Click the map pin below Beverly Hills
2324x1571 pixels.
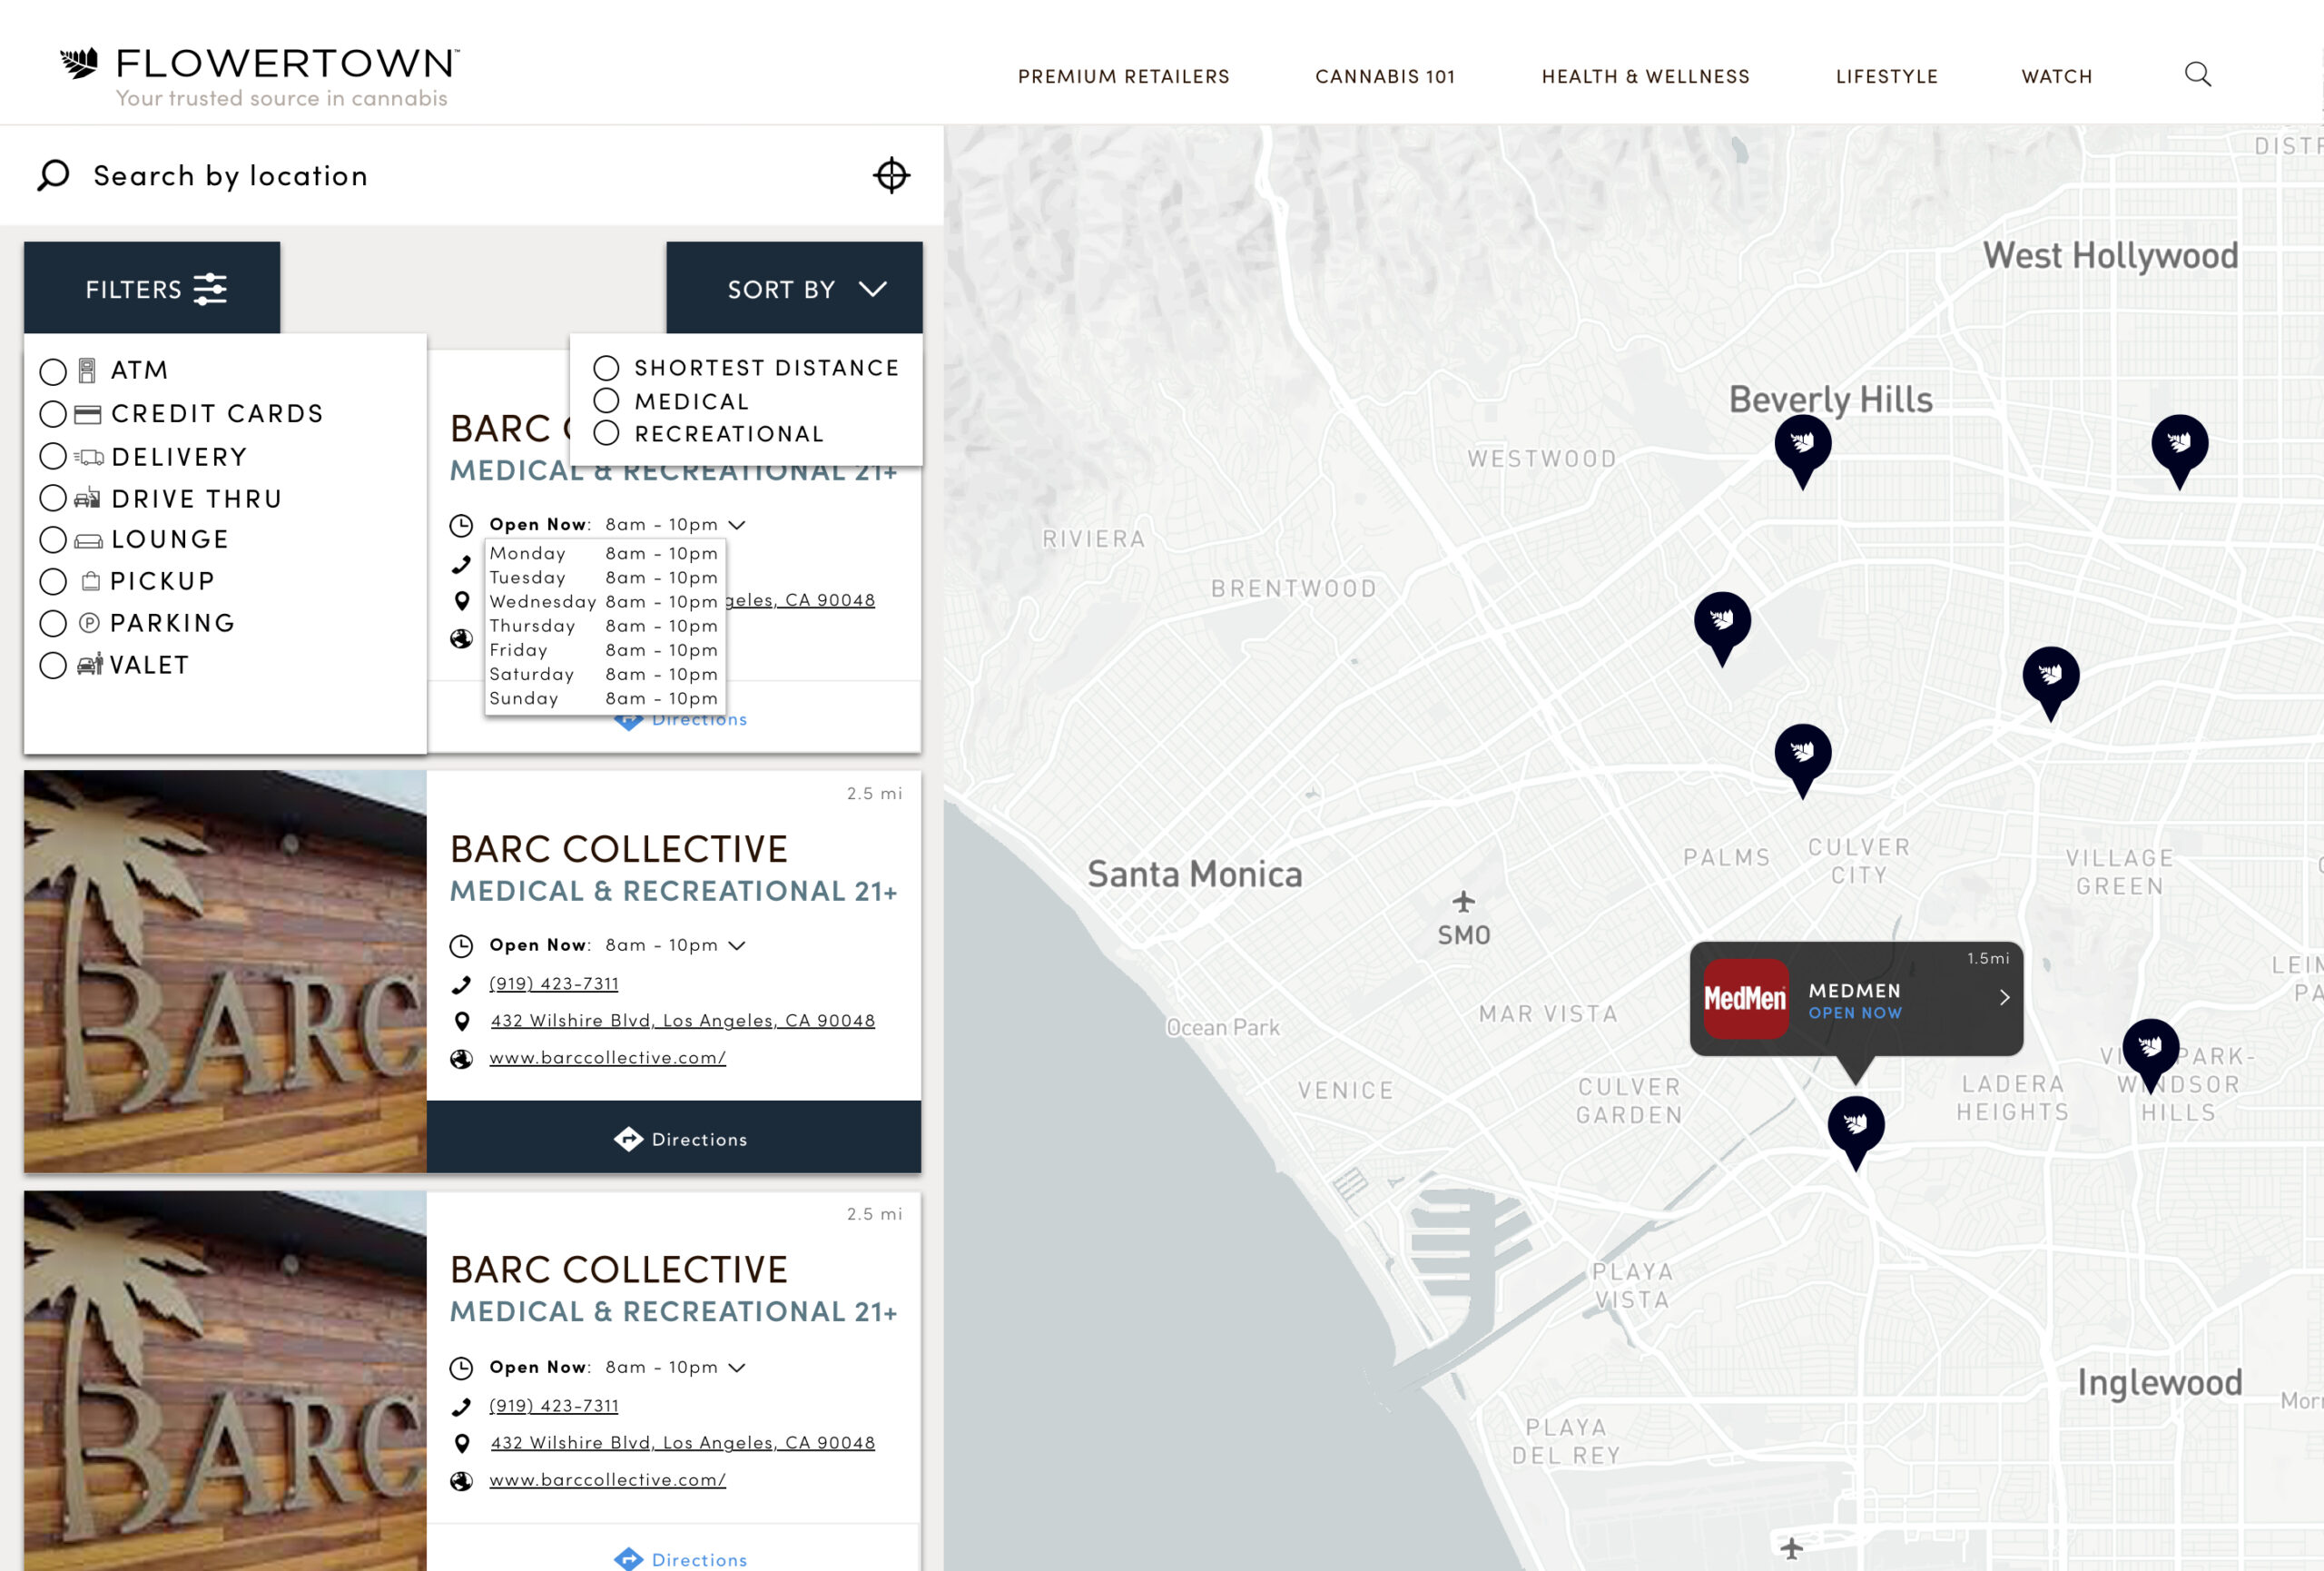click(1802, 446)
